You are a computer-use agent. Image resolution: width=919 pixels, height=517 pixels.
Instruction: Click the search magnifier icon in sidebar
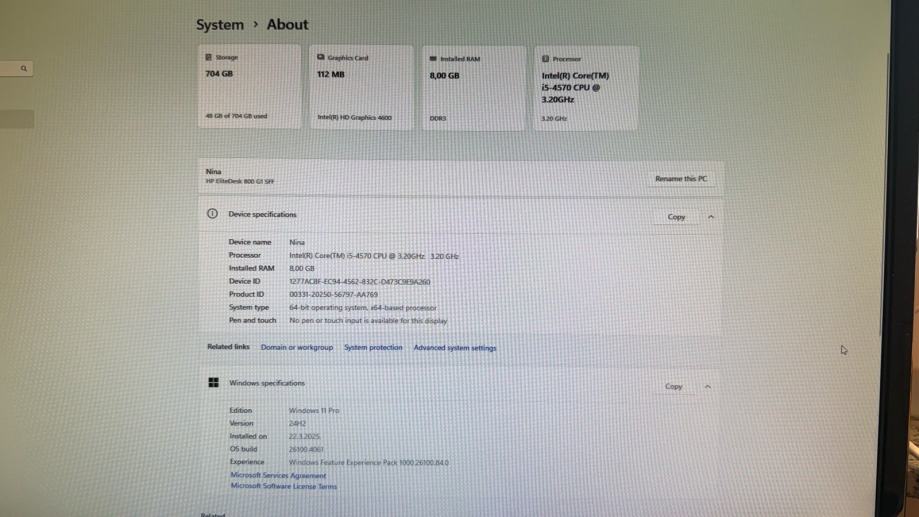24,69
